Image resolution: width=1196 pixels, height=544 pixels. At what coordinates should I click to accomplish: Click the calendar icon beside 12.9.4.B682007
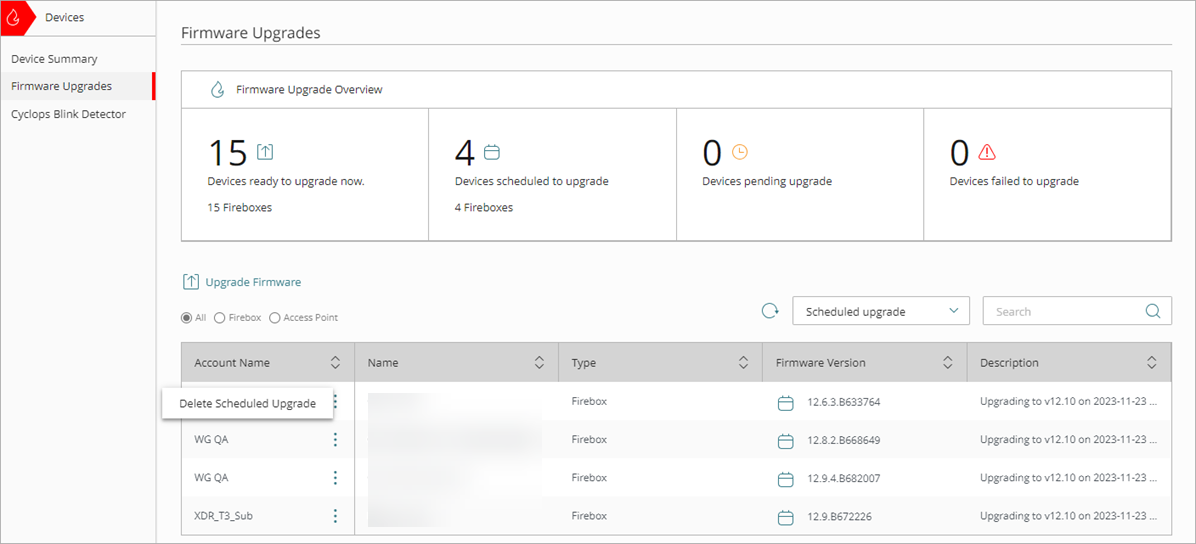pyautogui.click(x=785, y=479)
